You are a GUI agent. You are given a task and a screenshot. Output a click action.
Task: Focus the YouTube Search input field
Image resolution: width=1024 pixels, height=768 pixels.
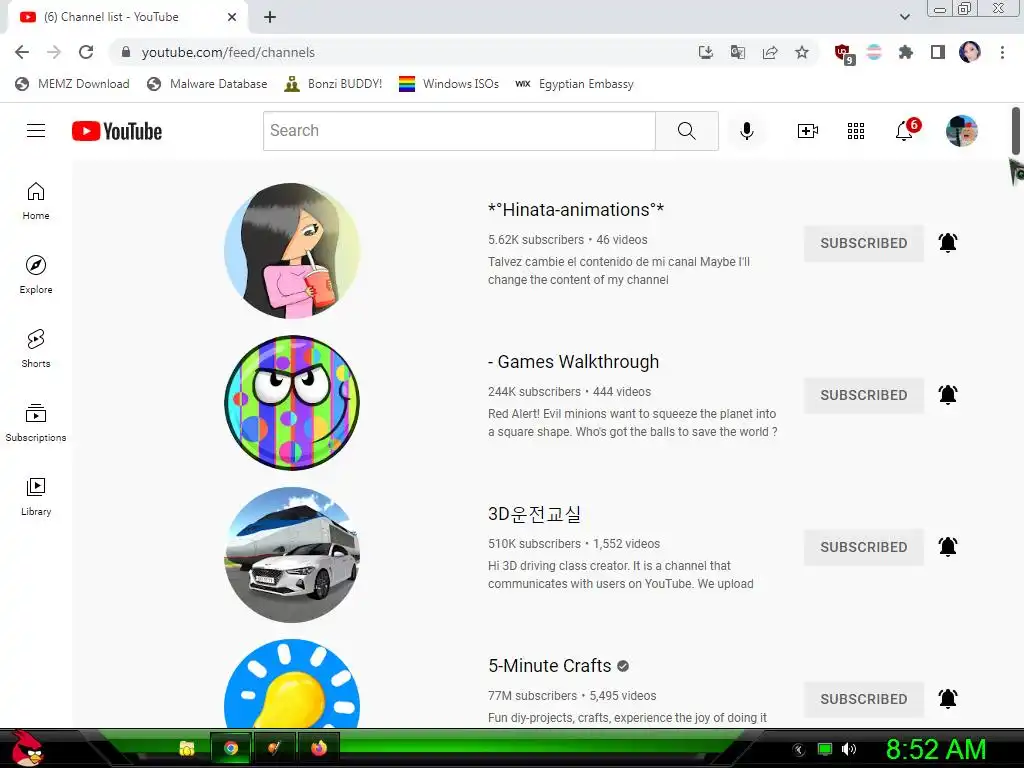459,131
